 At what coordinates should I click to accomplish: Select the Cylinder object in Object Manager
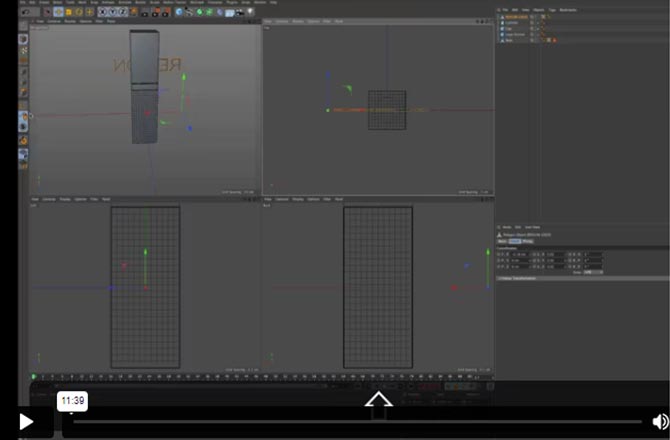point(511,22)
